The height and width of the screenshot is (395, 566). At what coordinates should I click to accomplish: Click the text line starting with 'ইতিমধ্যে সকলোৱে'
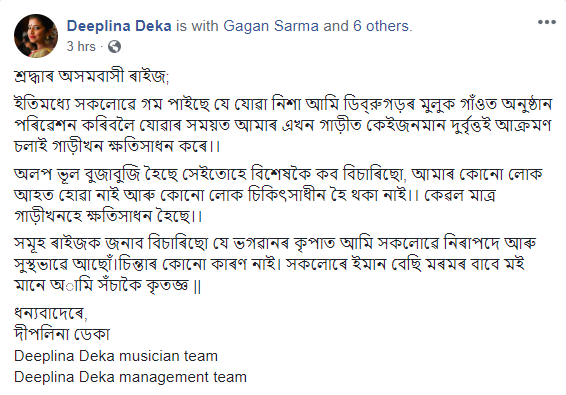coord(283,105)
